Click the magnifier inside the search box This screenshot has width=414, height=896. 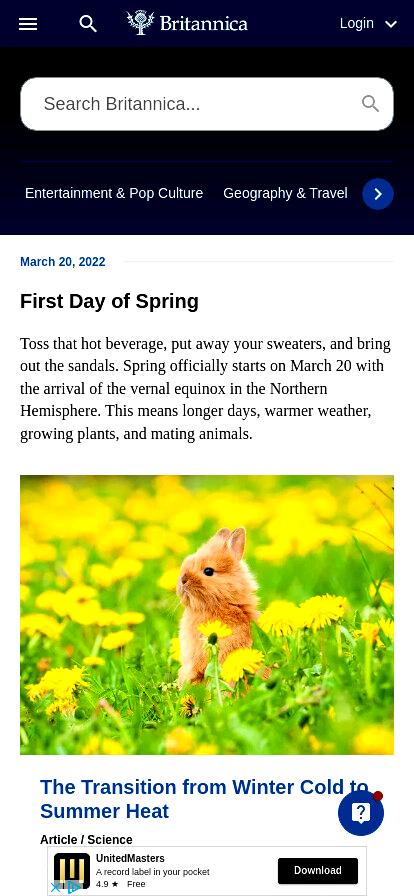(x=371, y=103)
